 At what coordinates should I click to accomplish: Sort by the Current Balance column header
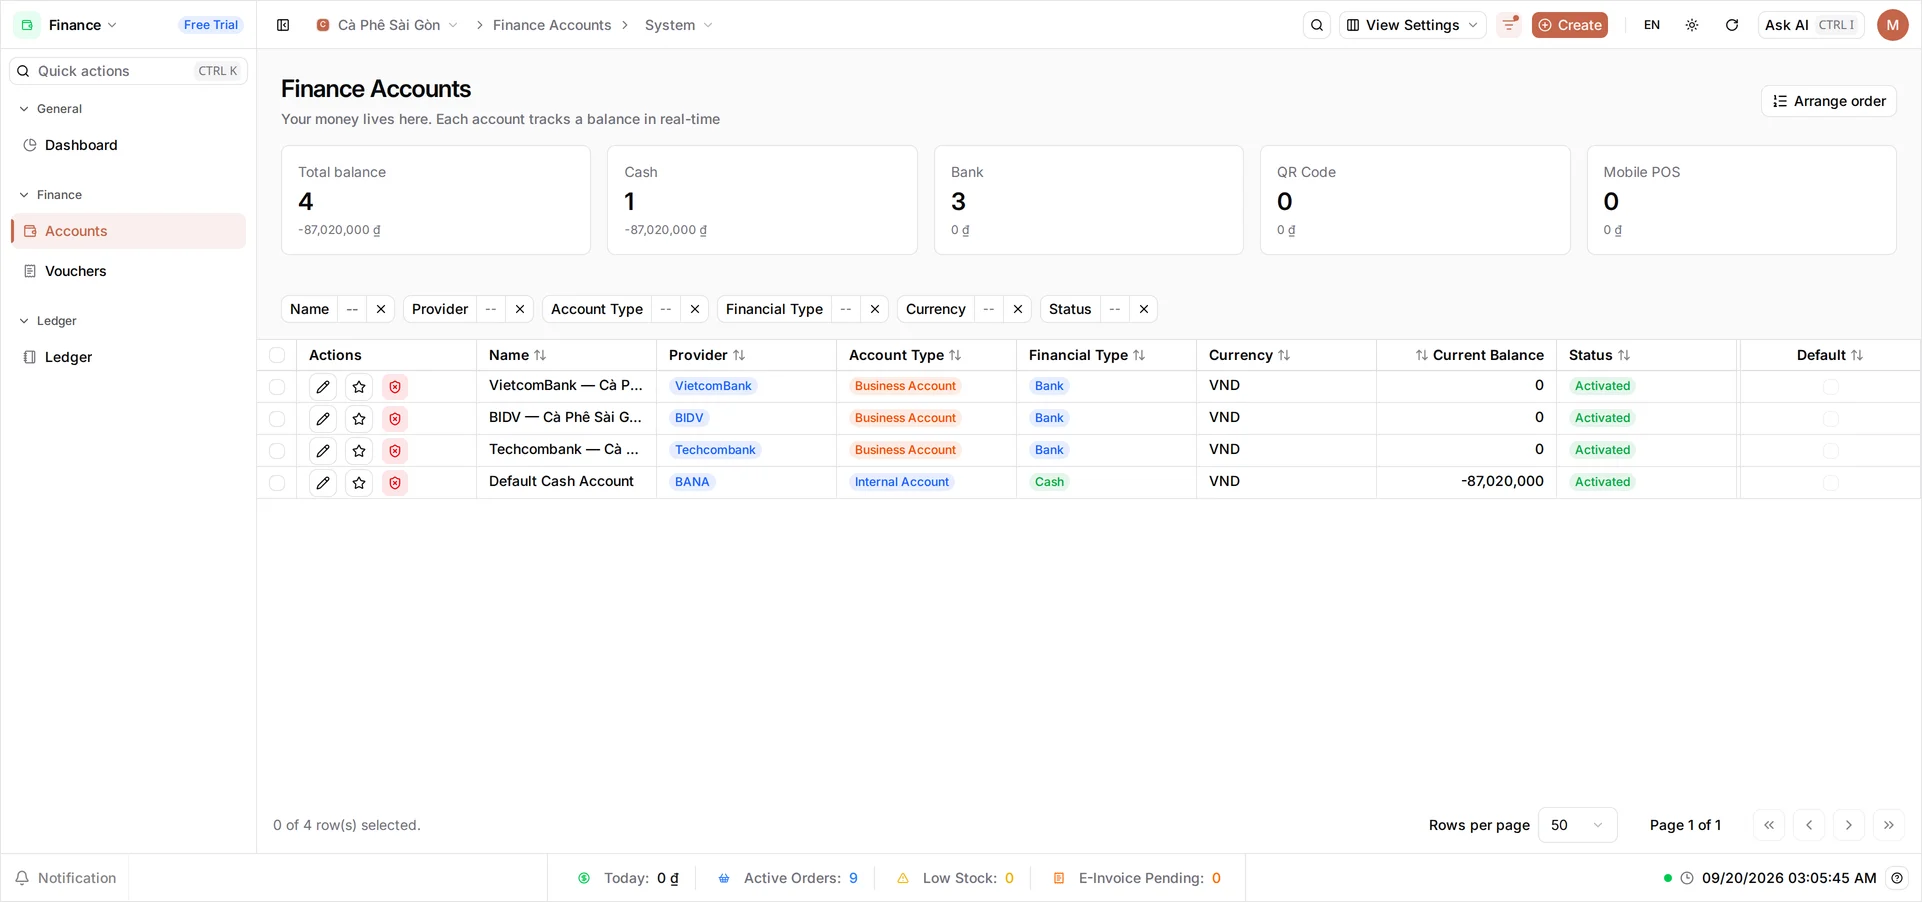point(1479,355)
